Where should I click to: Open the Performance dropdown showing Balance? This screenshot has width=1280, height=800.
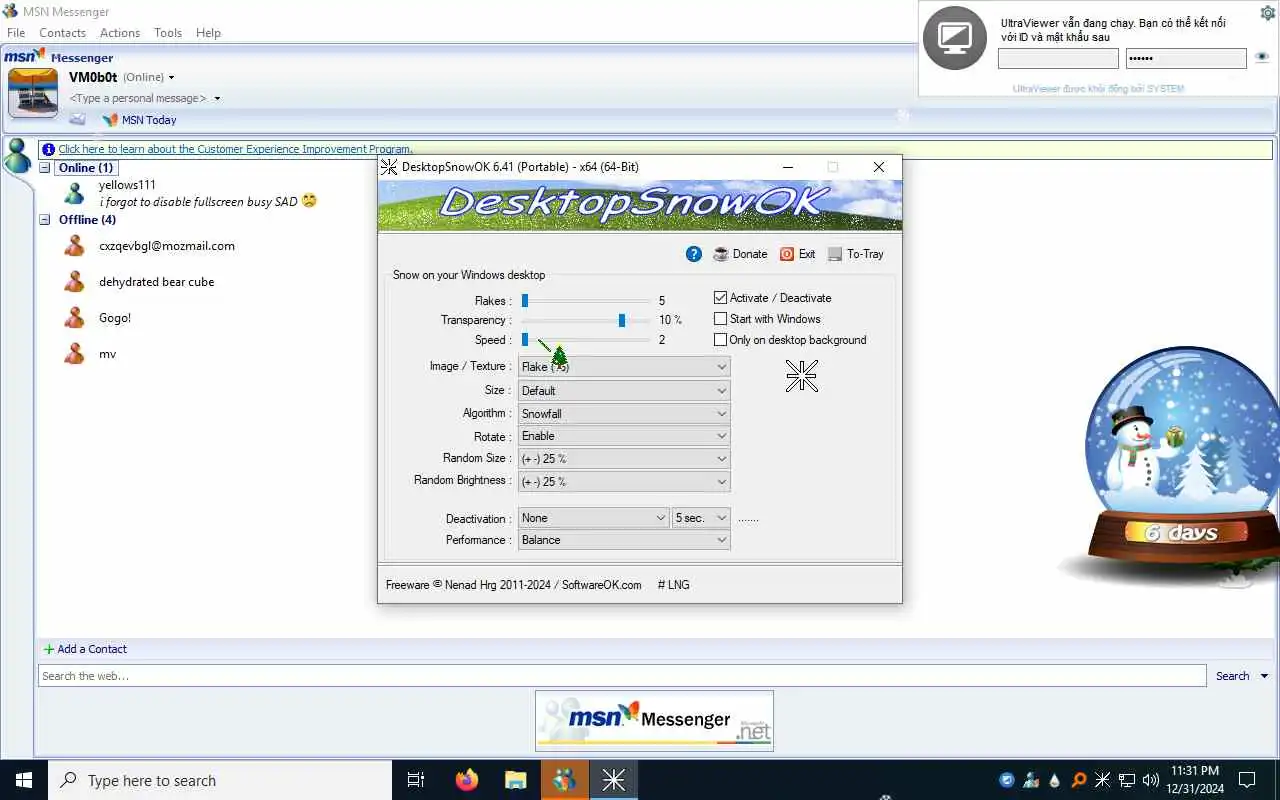[624, 540]
